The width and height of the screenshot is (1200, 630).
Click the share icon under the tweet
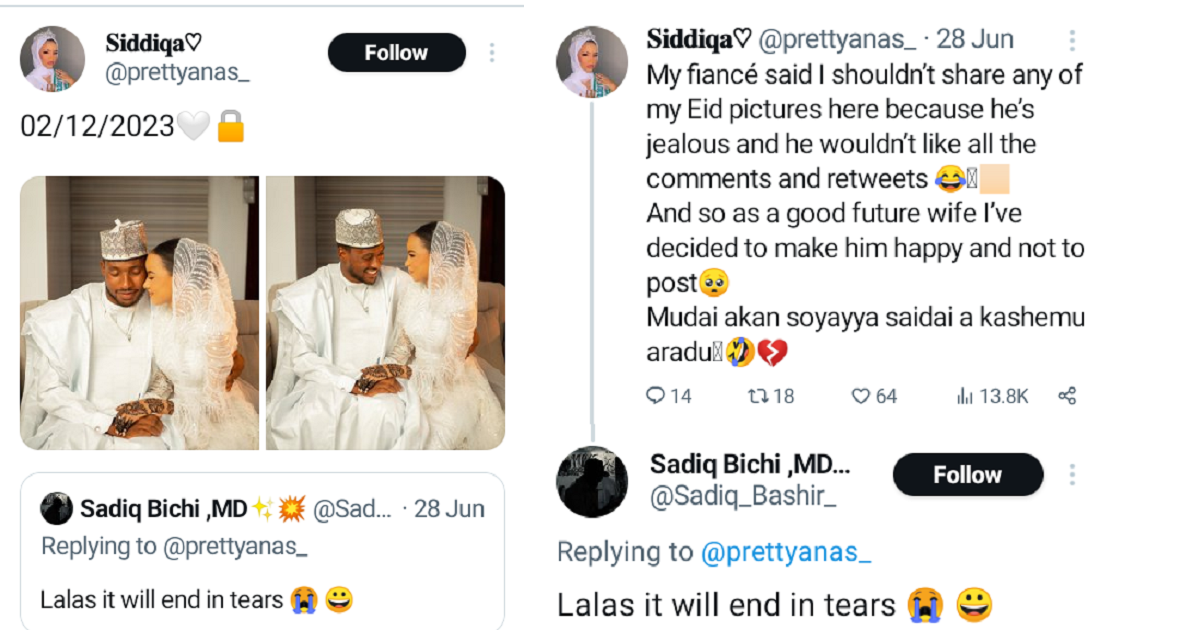click(1067, 397)
